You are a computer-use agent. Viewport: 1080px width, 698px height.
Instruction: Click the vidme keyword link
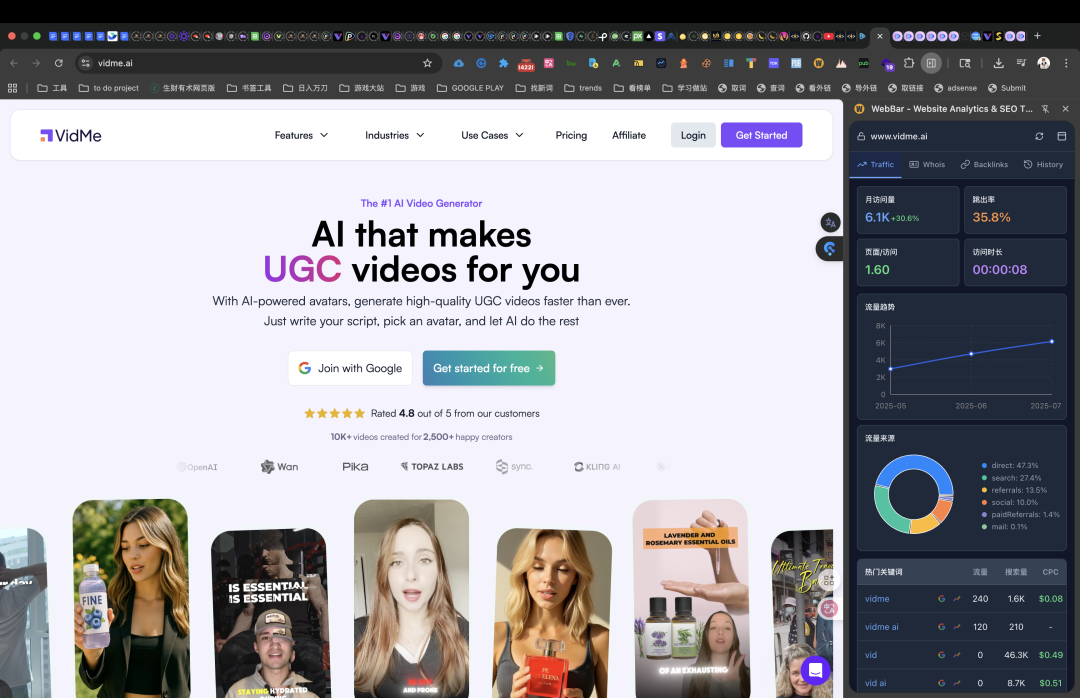[877, 599]
